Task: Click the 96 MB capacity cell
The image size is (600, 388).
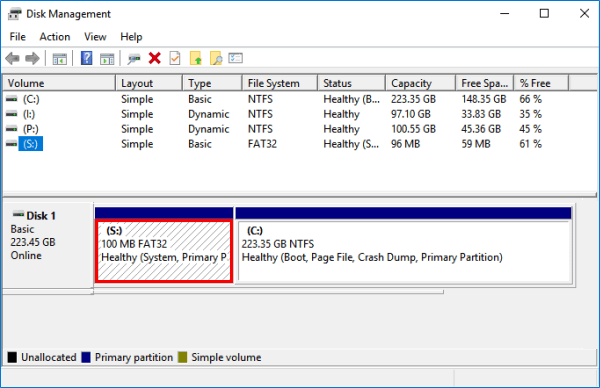Action: 405,144
